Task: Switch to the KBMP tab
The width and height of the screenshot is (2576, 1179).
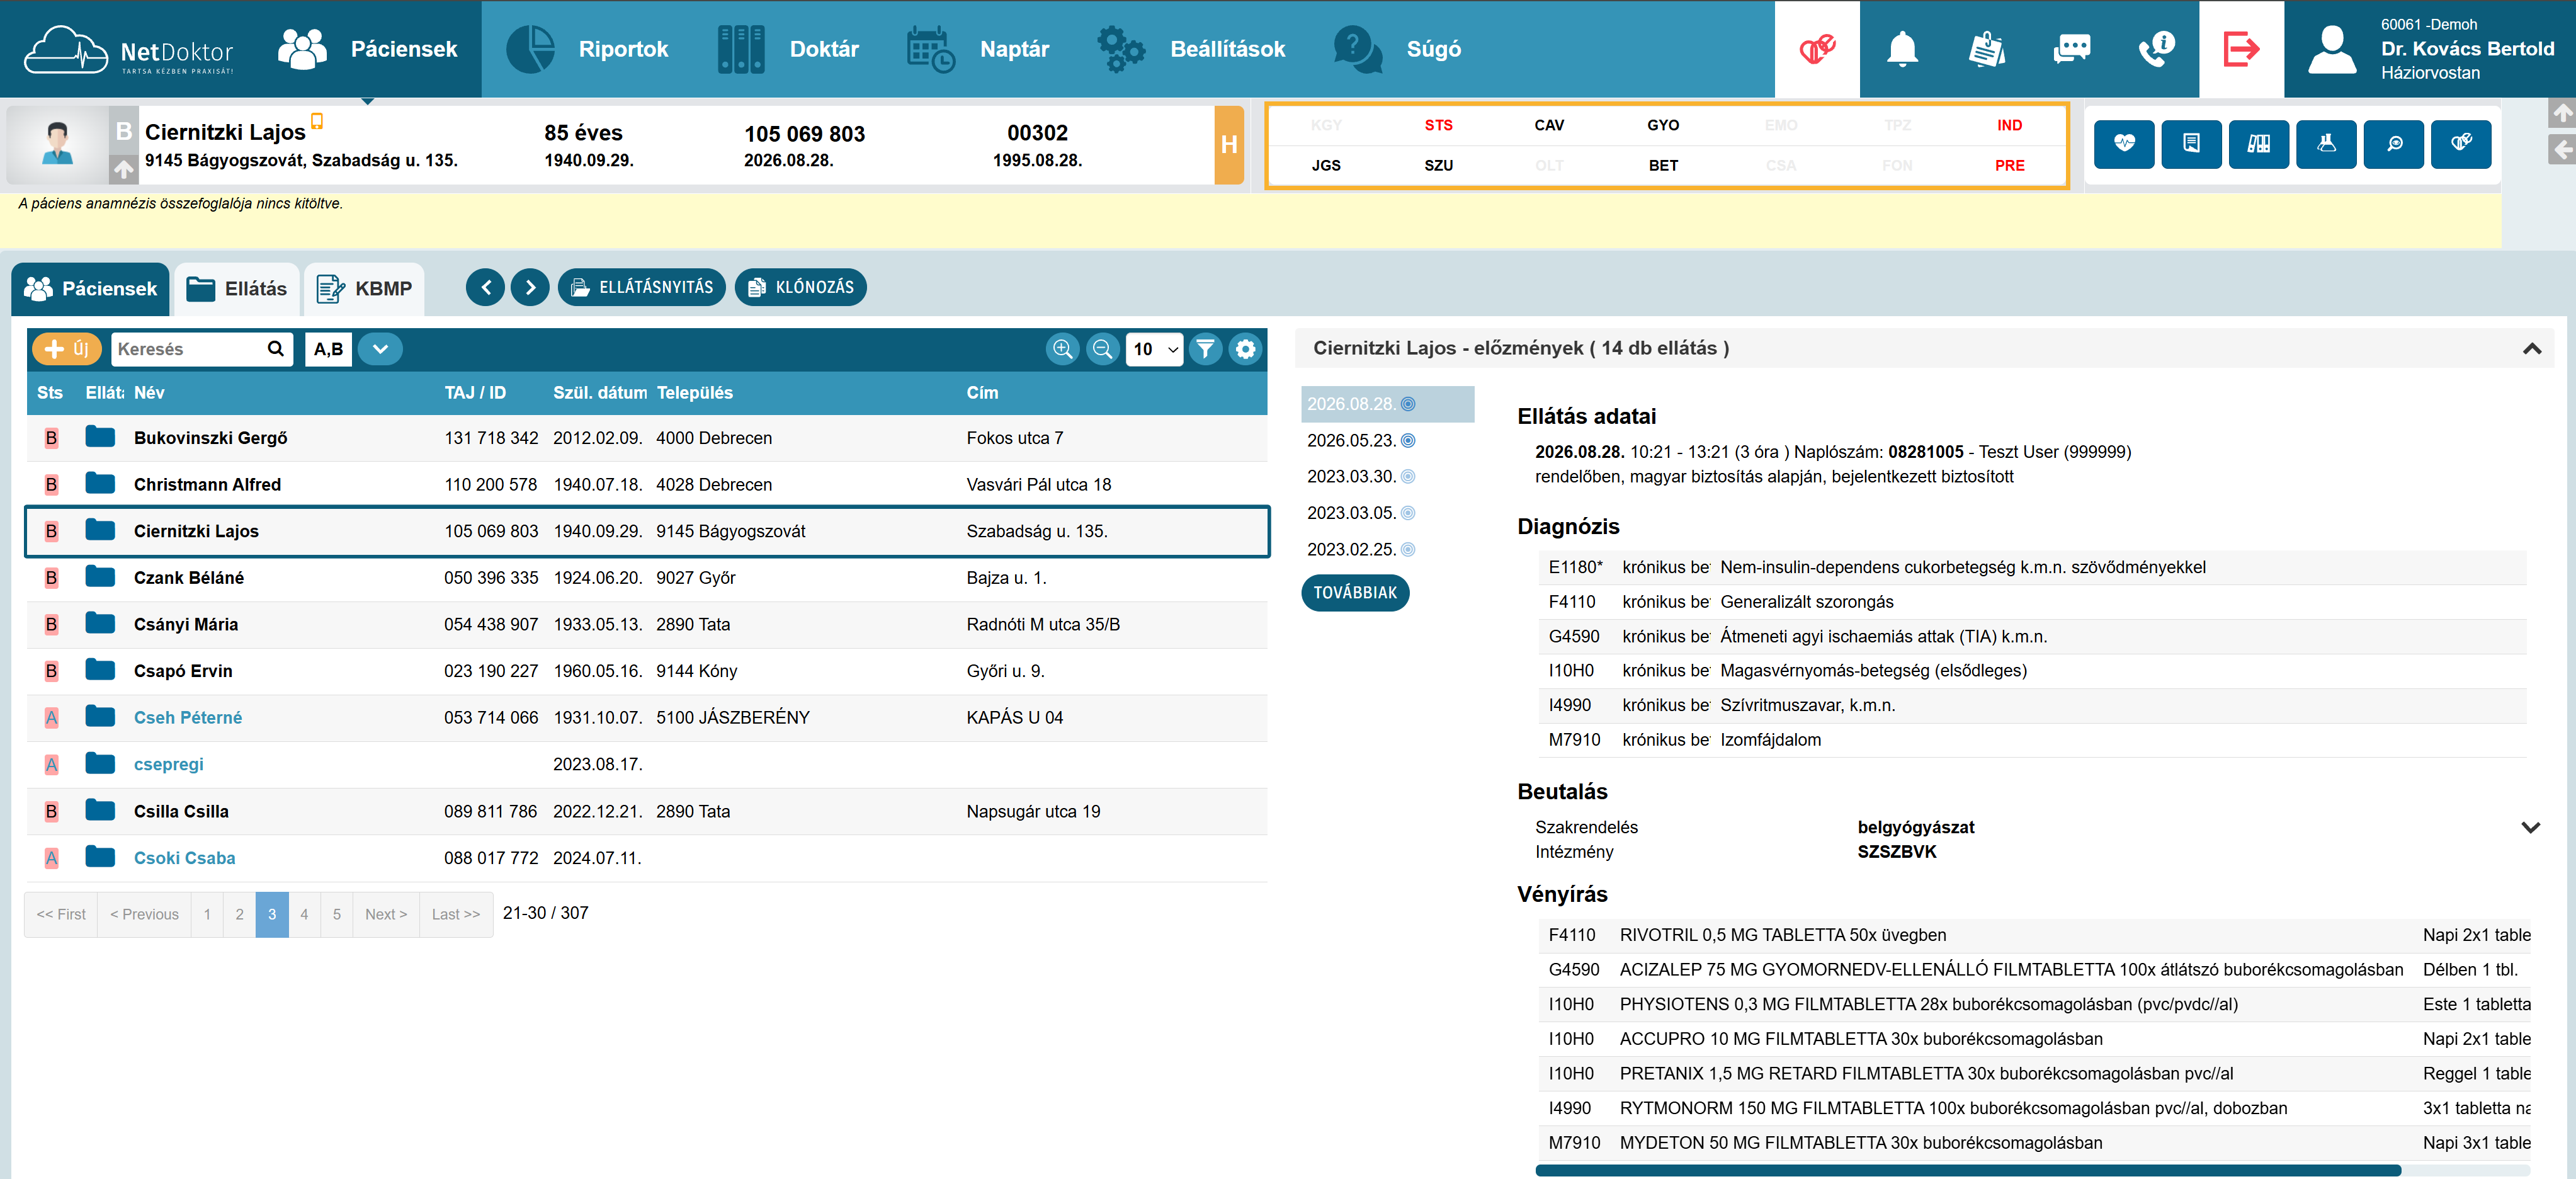Action: (364, 289)
